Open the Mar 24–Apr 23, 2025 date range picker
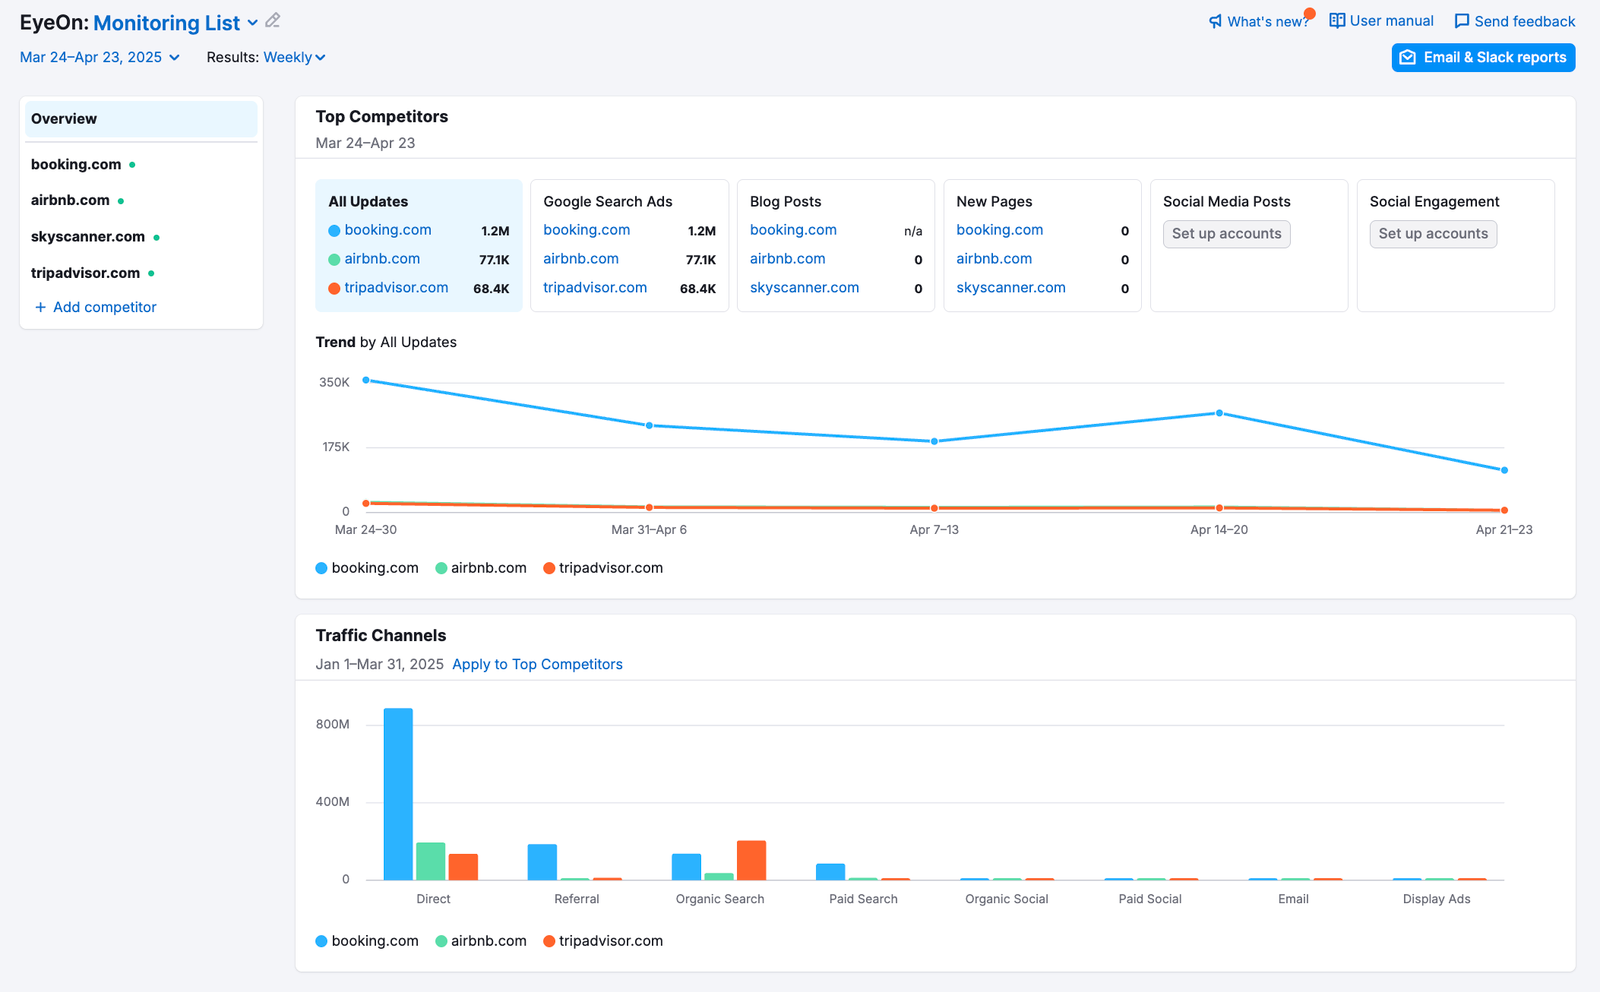1600x992 pixels. pyautogui.click(x=99, y=57)
